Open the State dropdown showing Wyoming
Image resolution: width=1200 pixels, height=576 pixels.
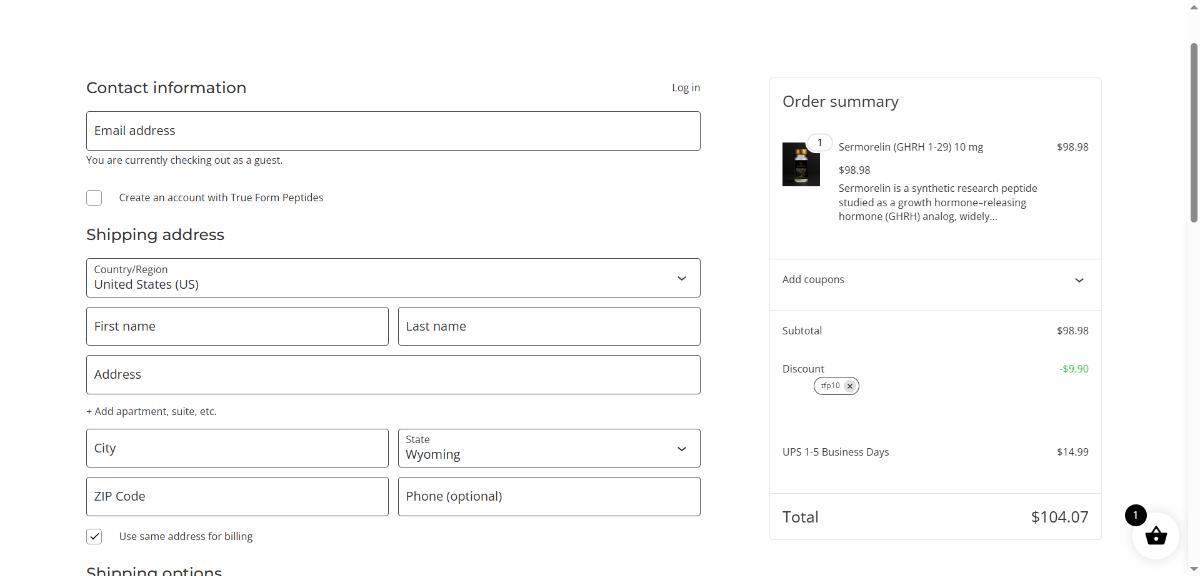pyautogui.click(x=549, y=448)
